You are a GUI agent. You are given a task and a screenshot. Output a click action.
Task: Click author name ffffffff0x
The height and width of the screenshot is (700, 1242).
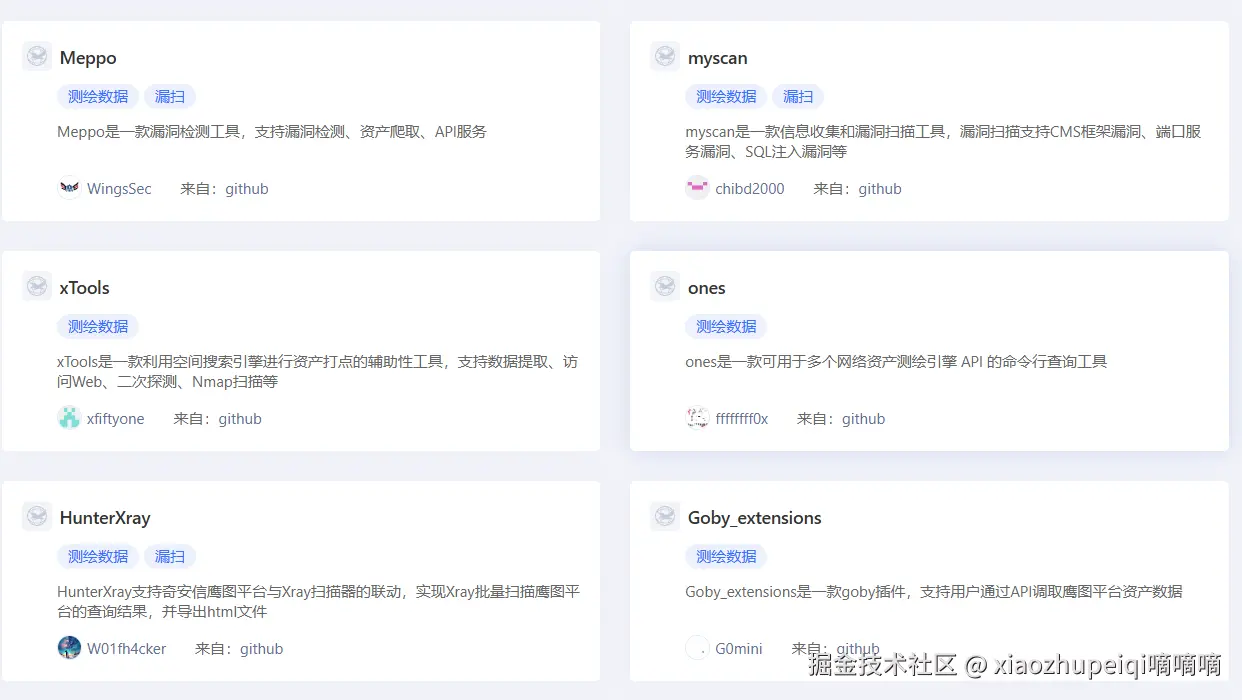click(x=742, y=419)
